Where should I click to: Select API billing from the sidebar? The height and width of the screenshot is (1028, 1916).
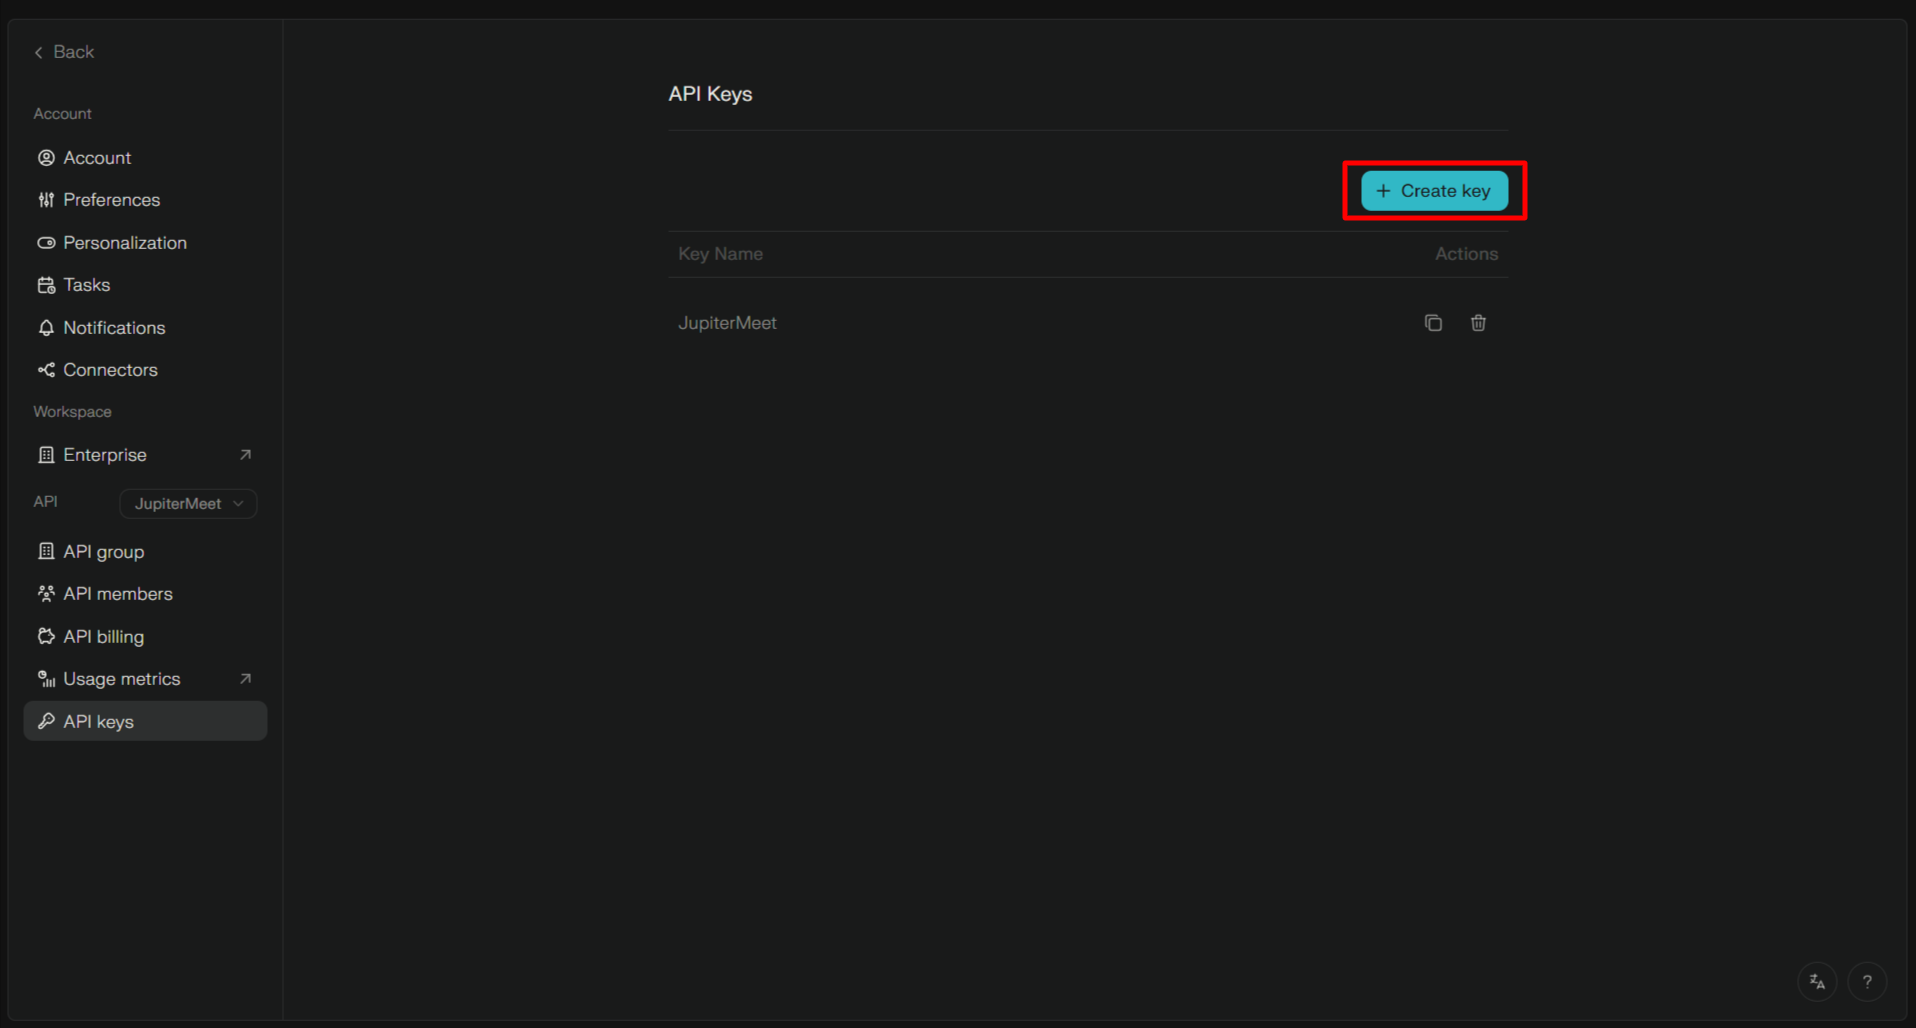pos(102,636)
